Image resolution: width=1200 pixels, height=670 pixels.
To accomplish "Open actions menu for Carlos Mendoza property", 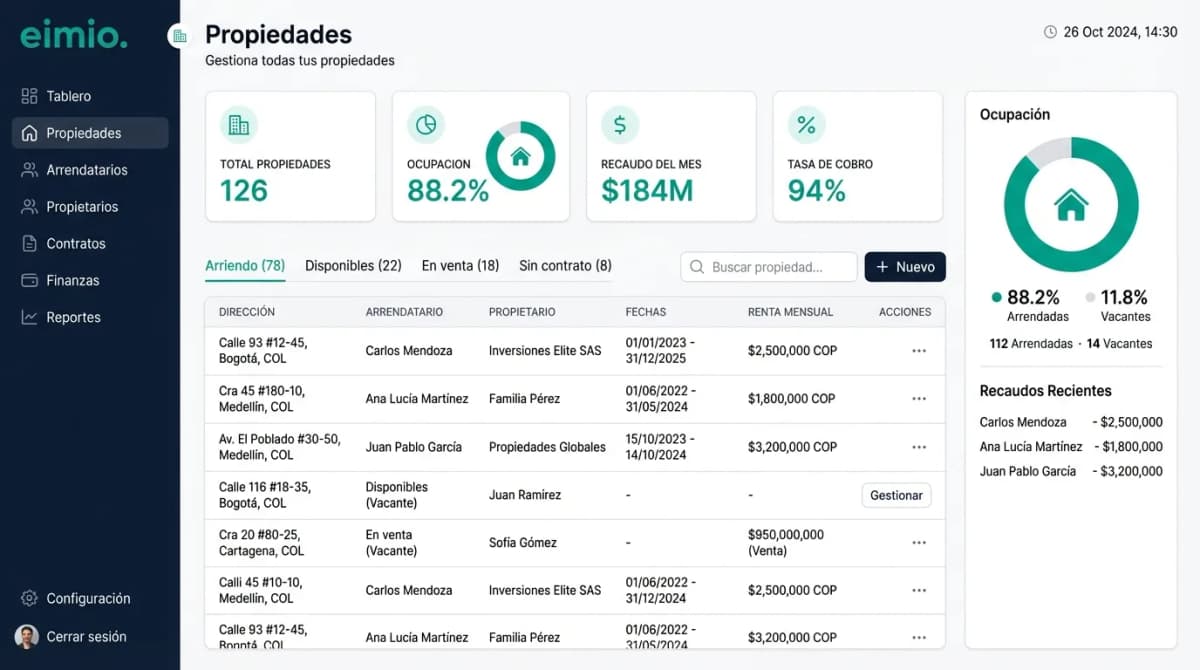I will 919,351.
